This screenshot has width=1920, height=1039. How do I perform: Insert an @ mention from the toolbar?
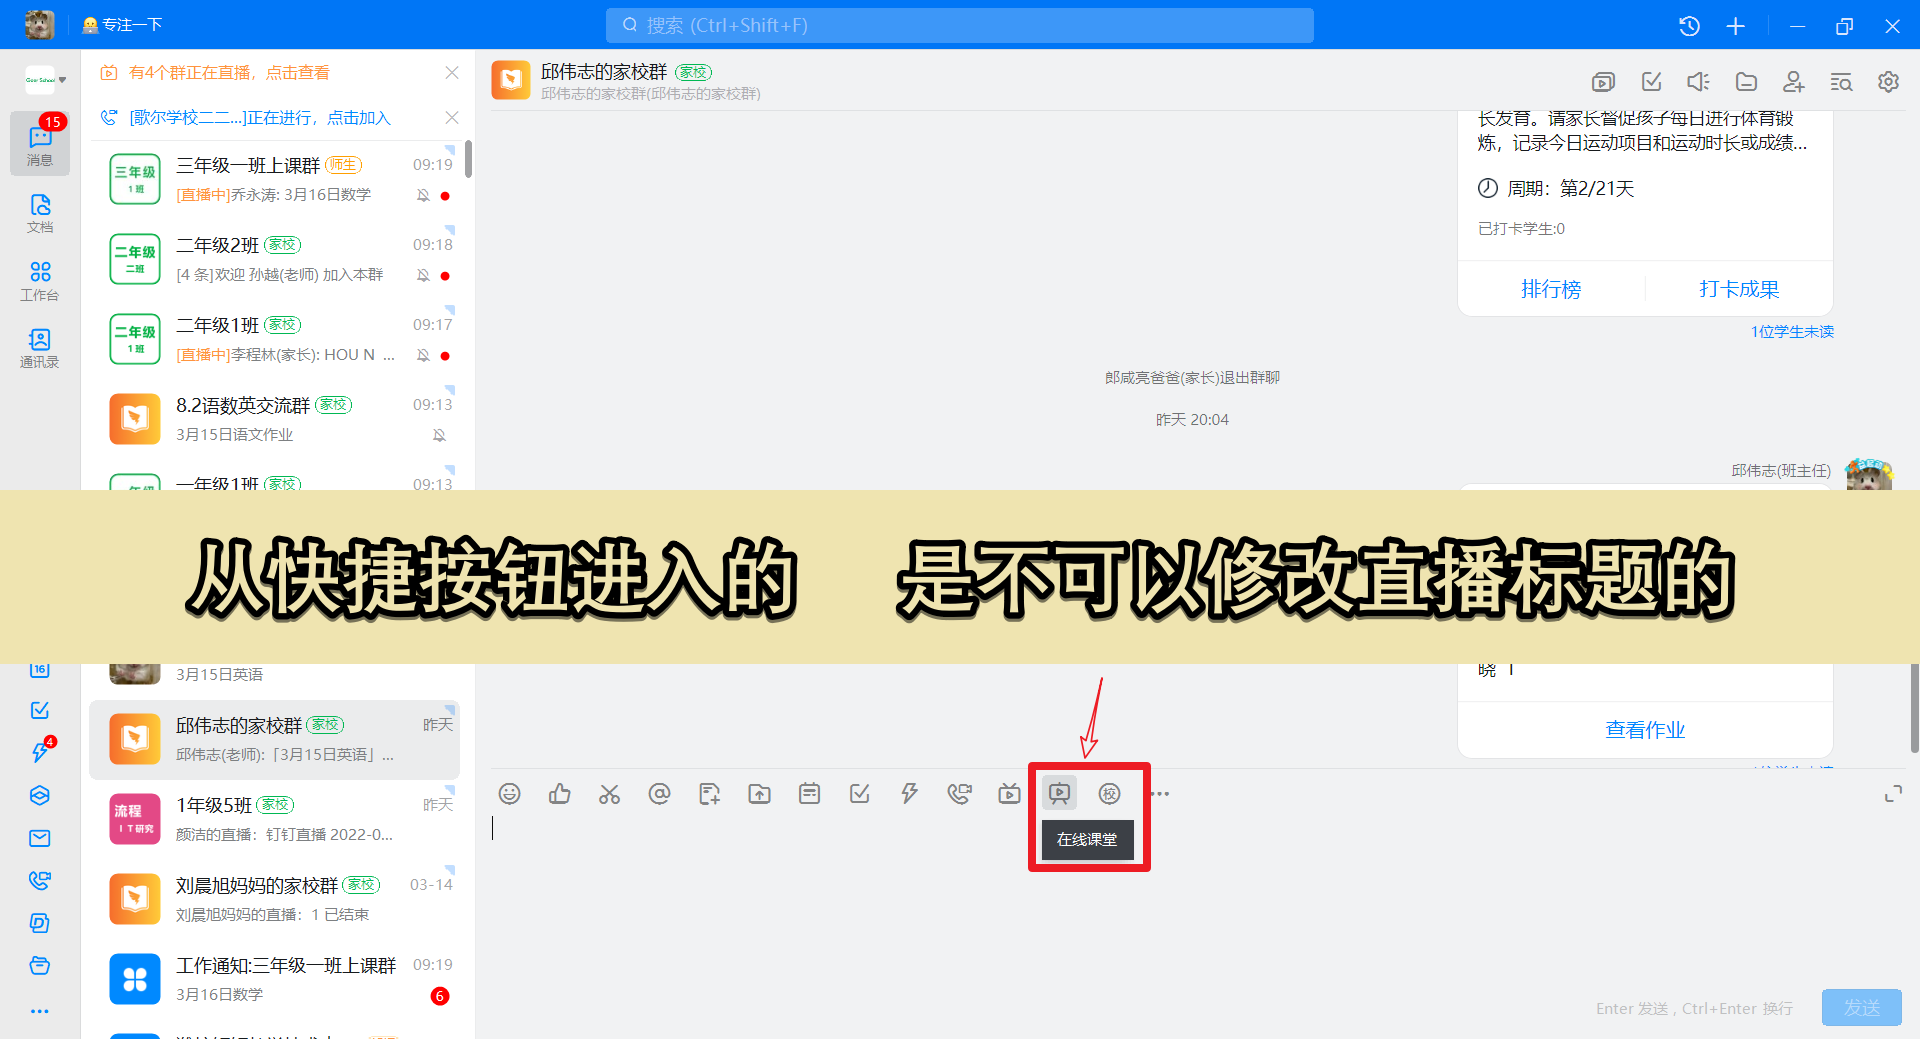tap(659, 794)
